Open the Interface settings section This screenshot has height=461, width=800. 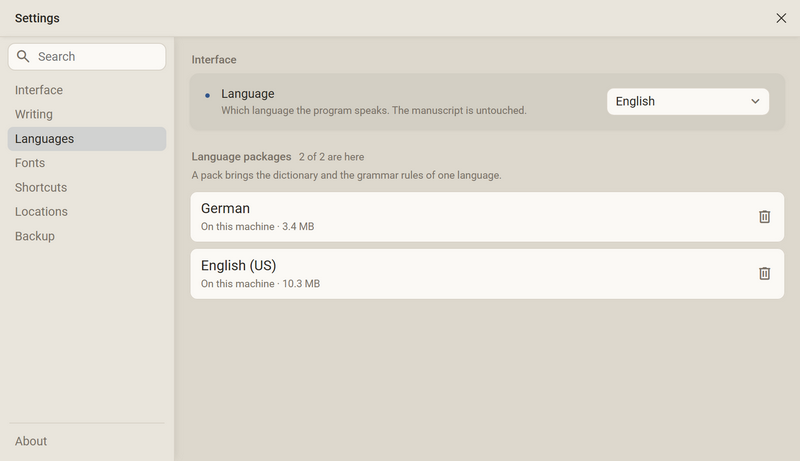click(x=87, y=90)
